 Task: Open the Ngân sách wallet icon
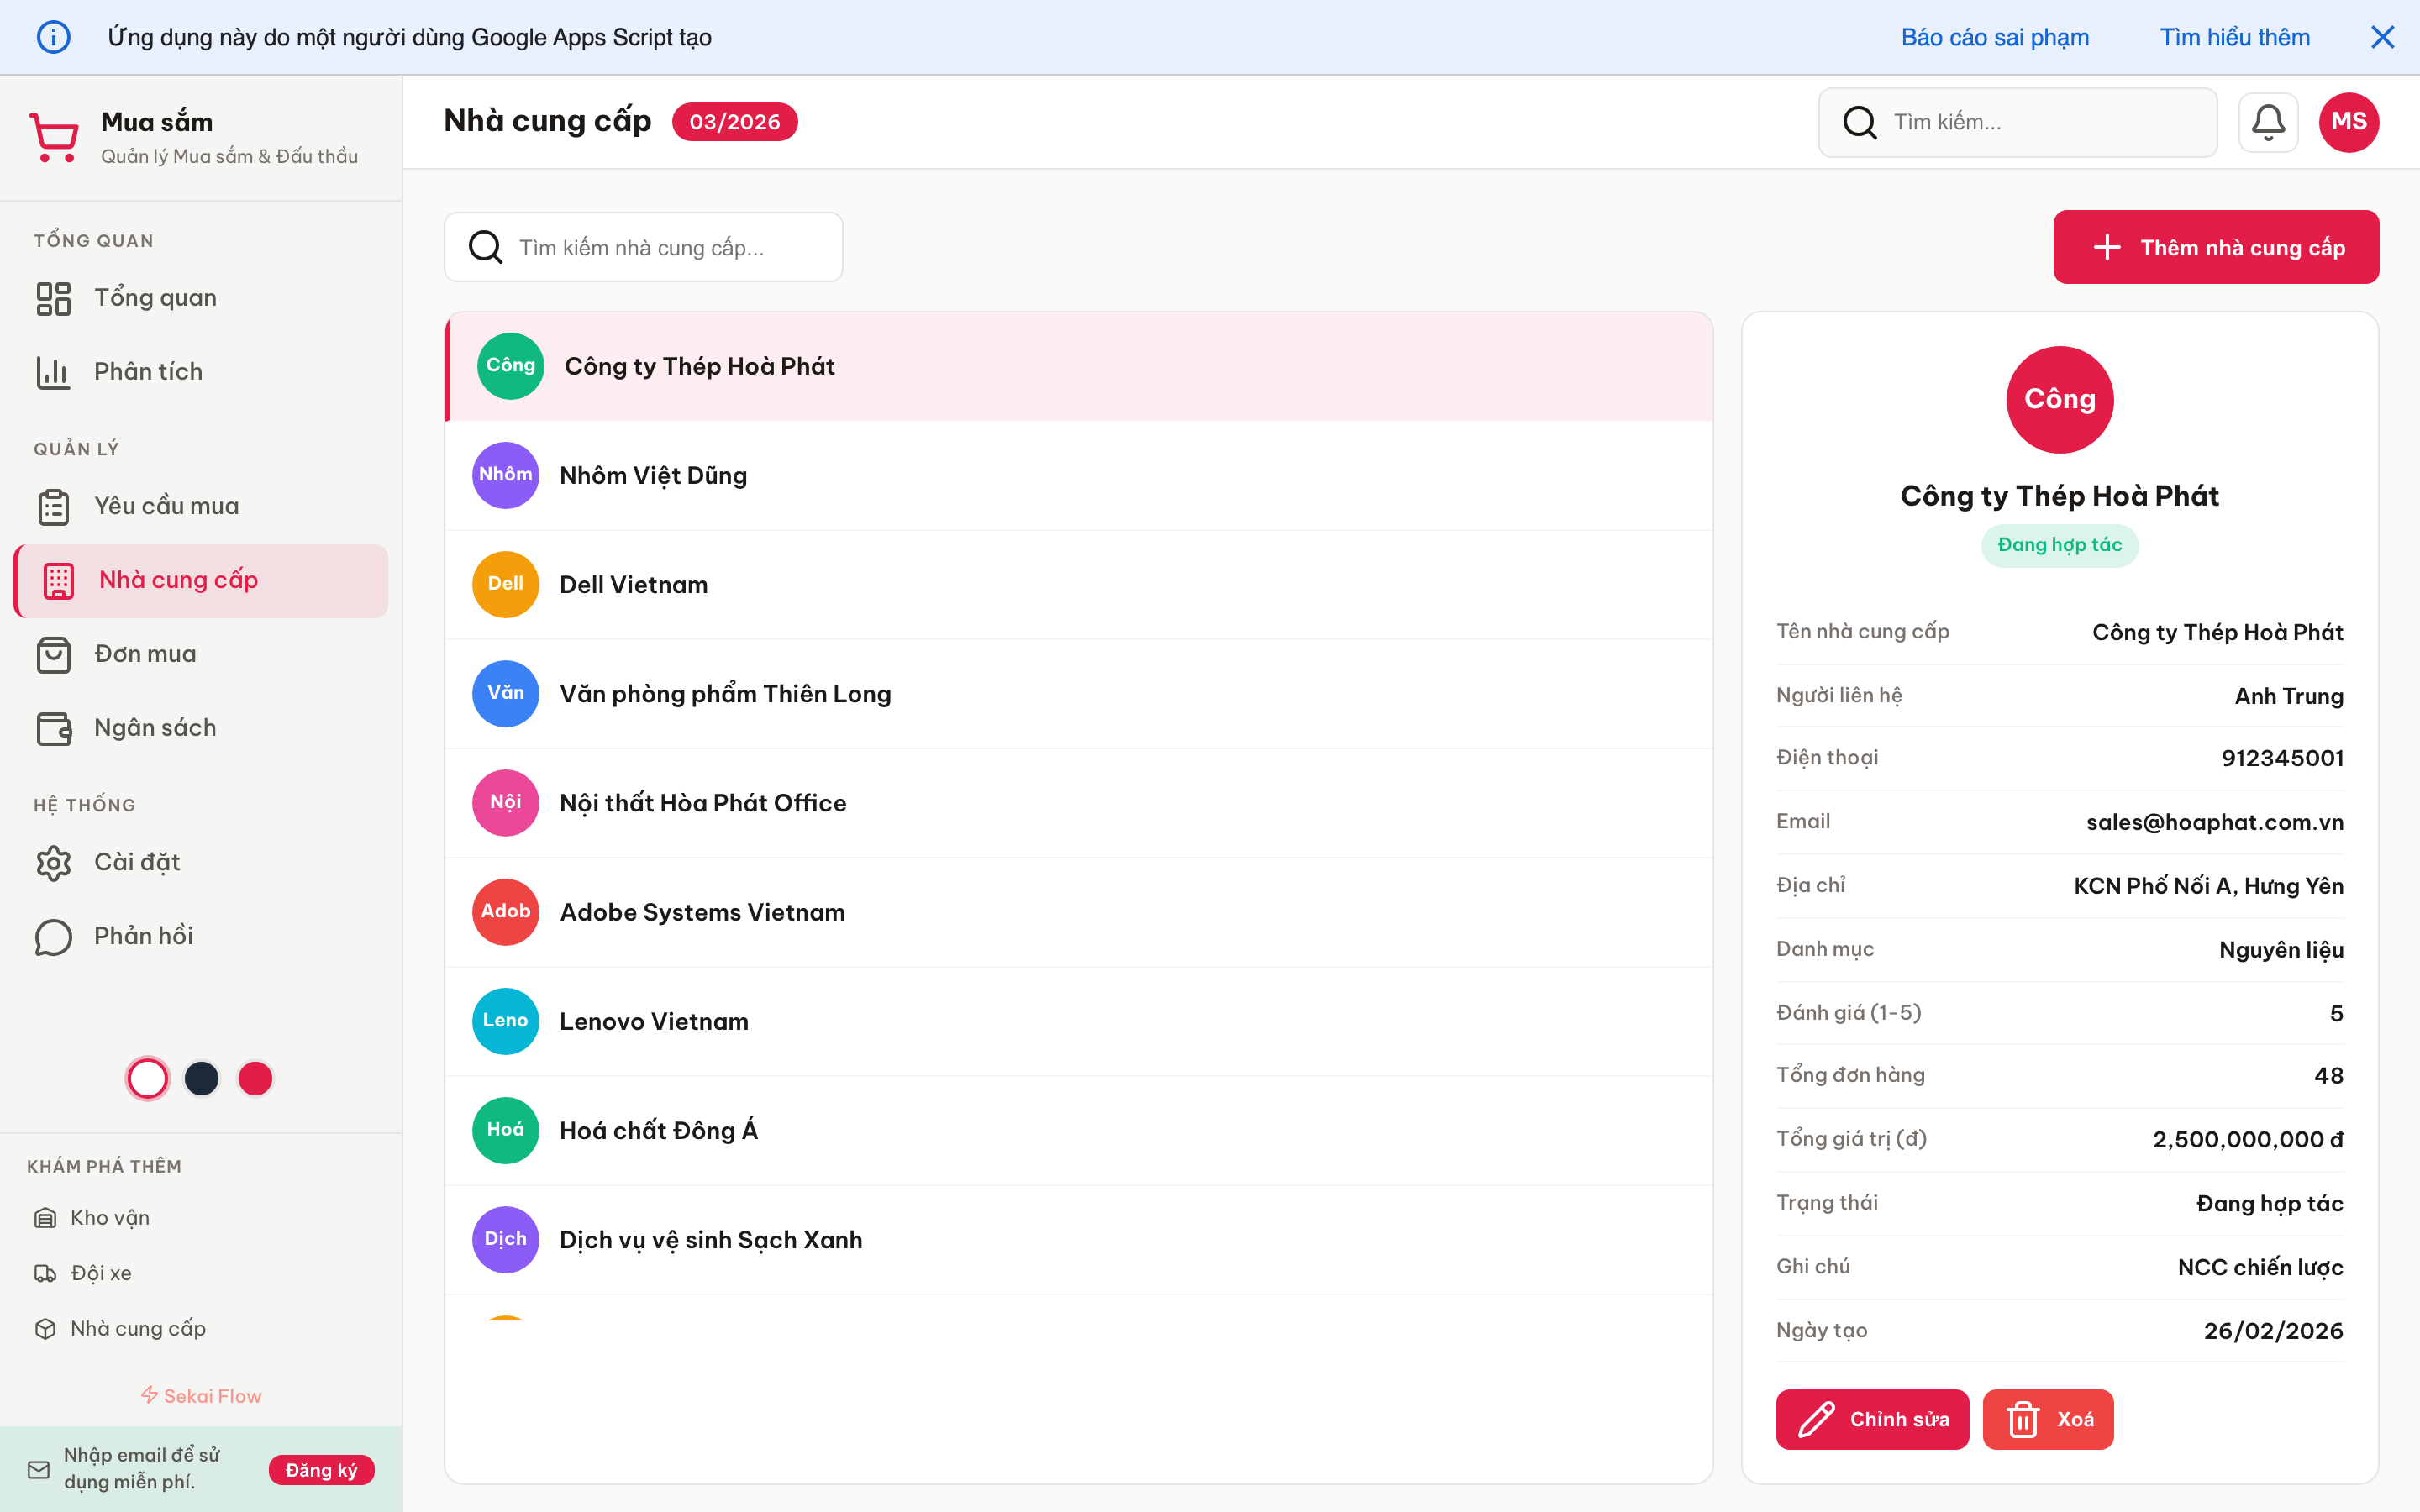(x=53, y=728)
